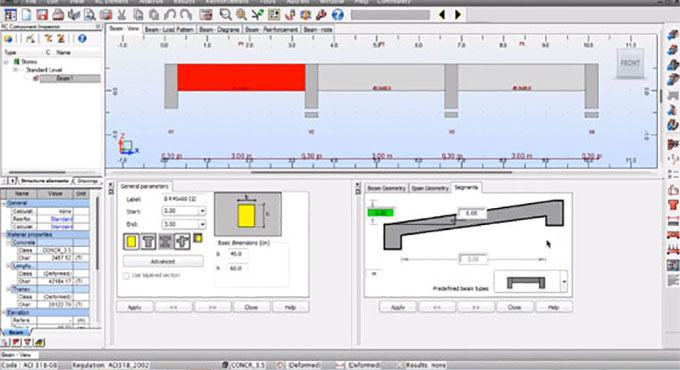
Task: Click the Advanced button
Action: coord(163,262)
